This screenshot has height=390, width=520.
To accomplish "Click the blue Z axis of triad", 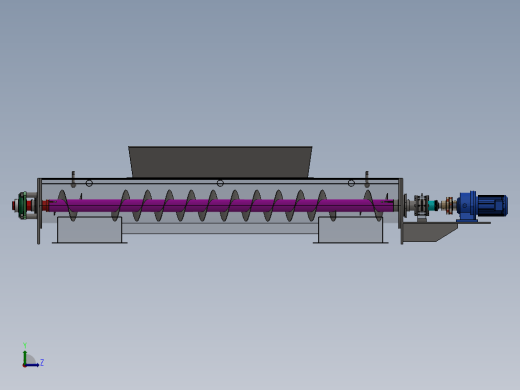I will 32,365.
